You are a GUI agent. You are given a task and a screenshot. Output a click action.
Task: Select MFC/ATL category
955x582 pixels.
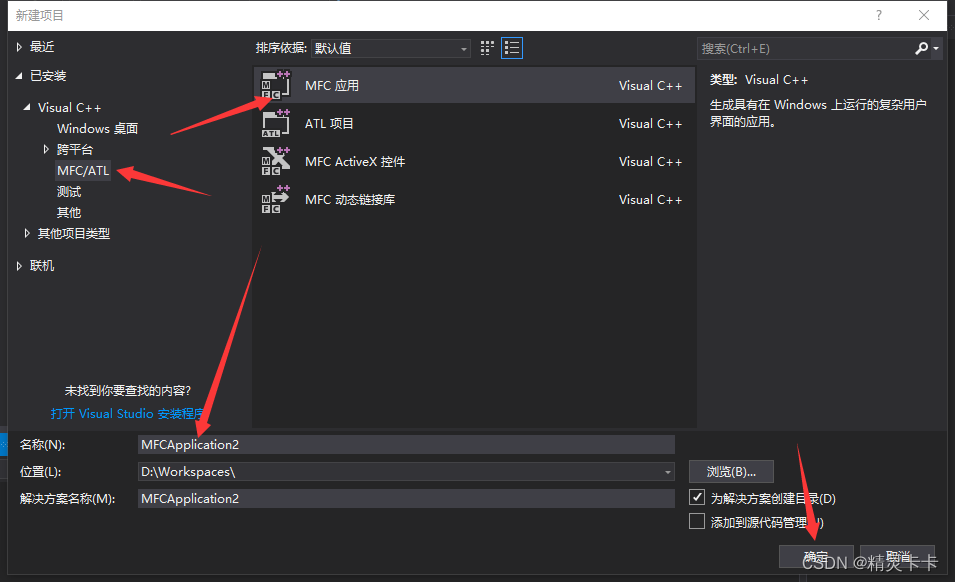click(x=83, y=170)
